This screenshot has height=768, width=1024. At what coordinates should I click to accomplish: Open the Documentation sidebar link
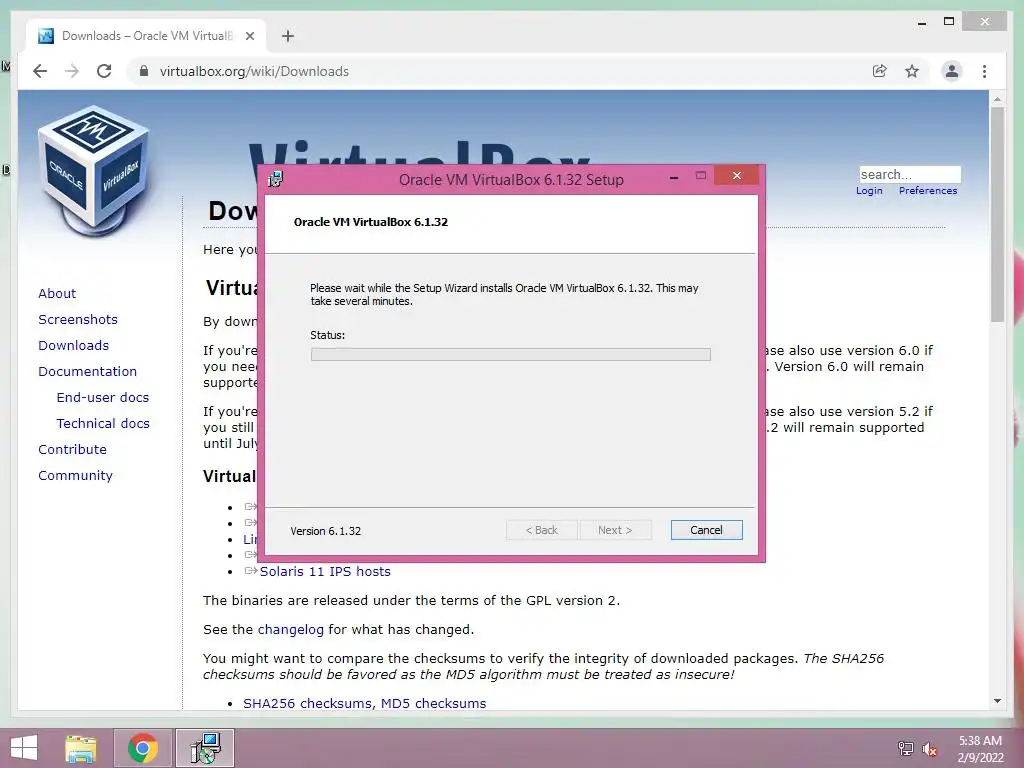point(88,372)
